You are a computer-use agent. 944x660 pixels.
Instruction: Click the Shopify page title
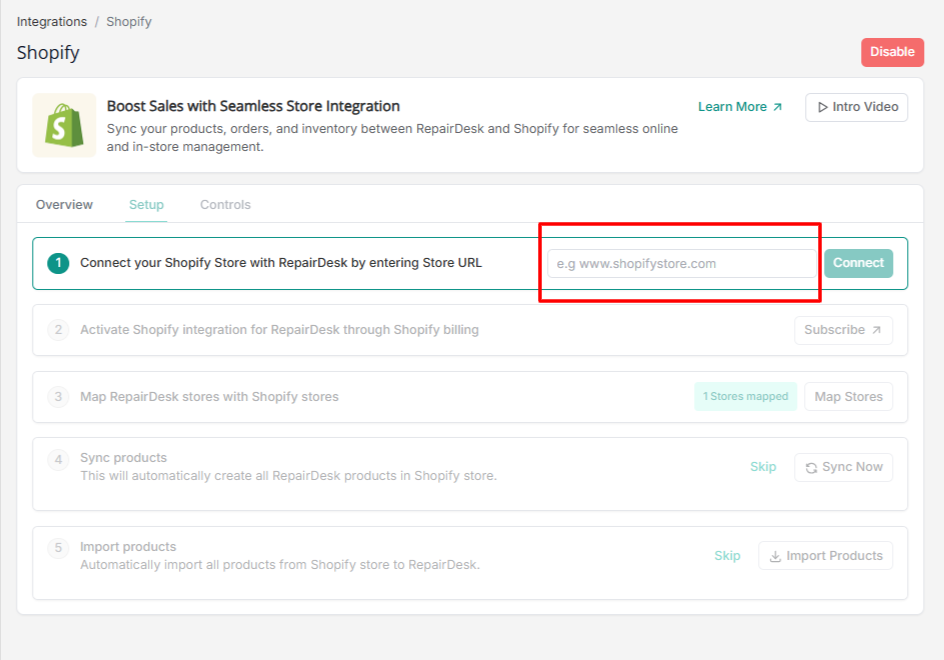[x=48, y=53]
